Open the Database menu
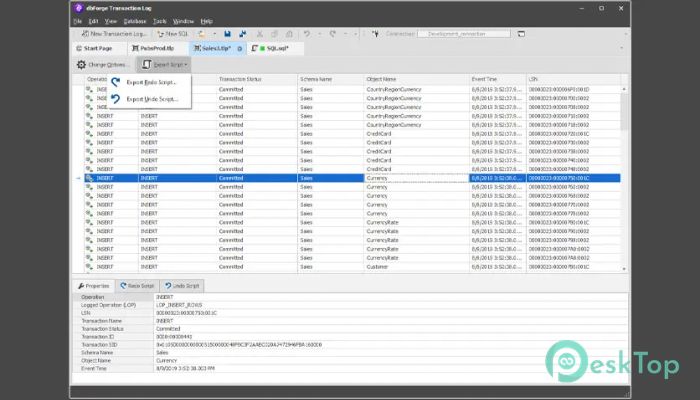This screenshot has height=400, width=700. (134, 21)
